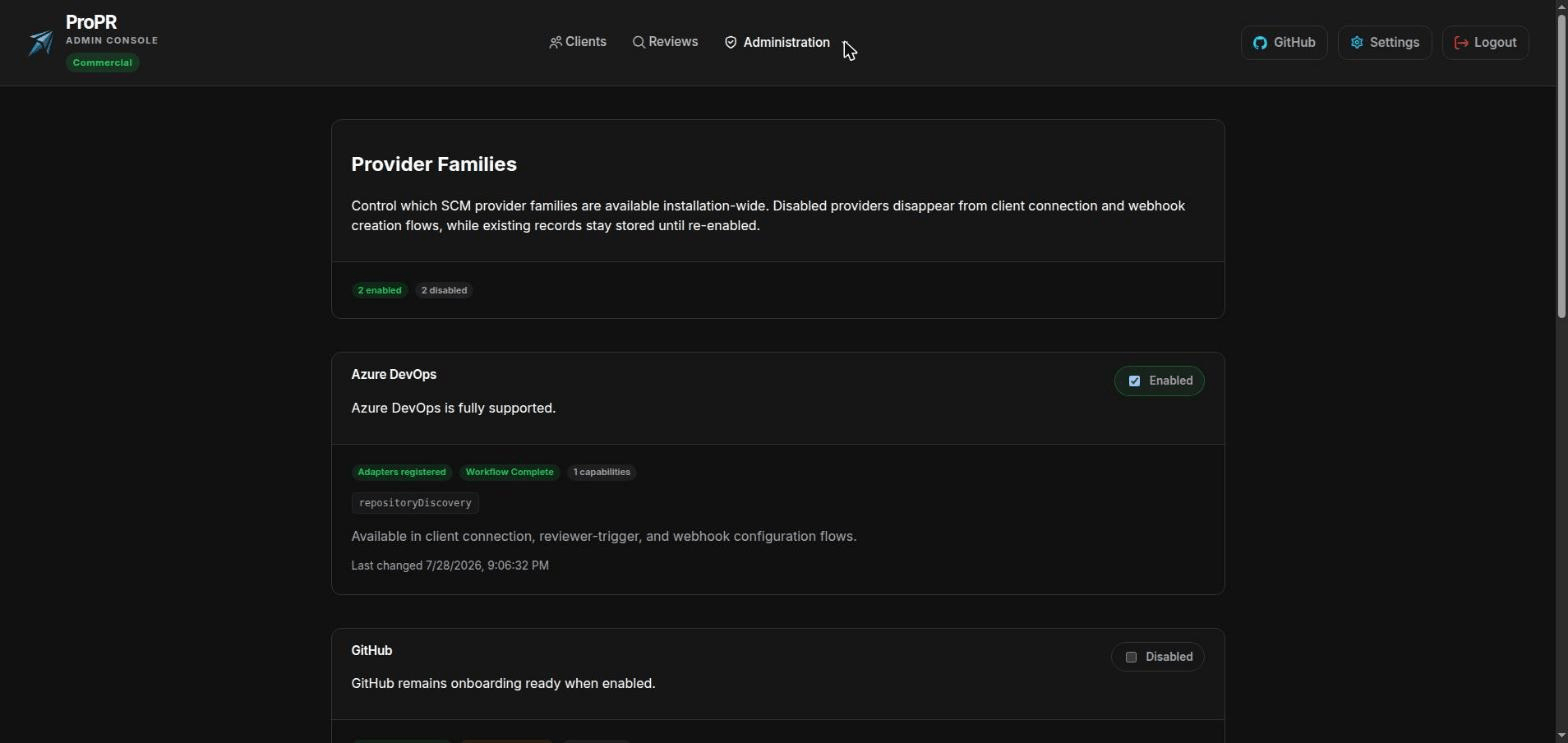Click 'GitHub remains onboarding ready when enabled.' text
The height and width of the screenshot is (743, 1568).
pyautogui.click(x=503, y=684)
